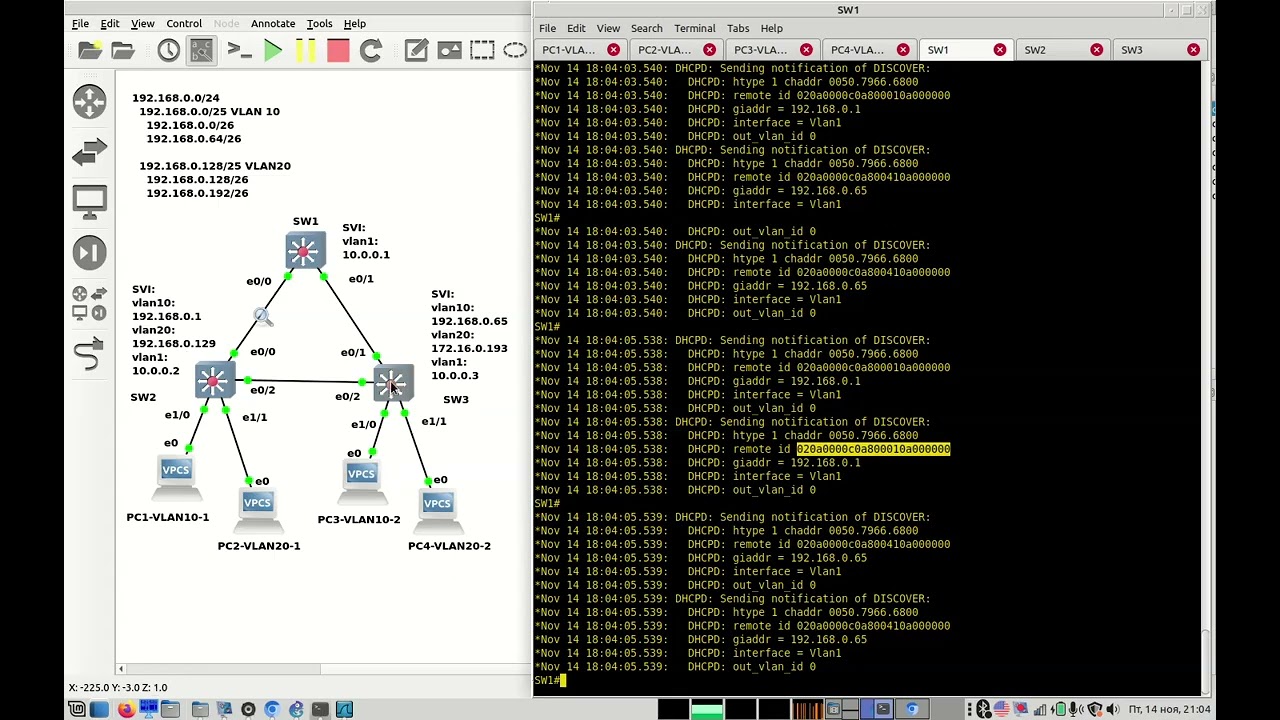This screenshot has height=720, width=1280.
Task: Select the SW2 switch node
Action: coord(213,381)
